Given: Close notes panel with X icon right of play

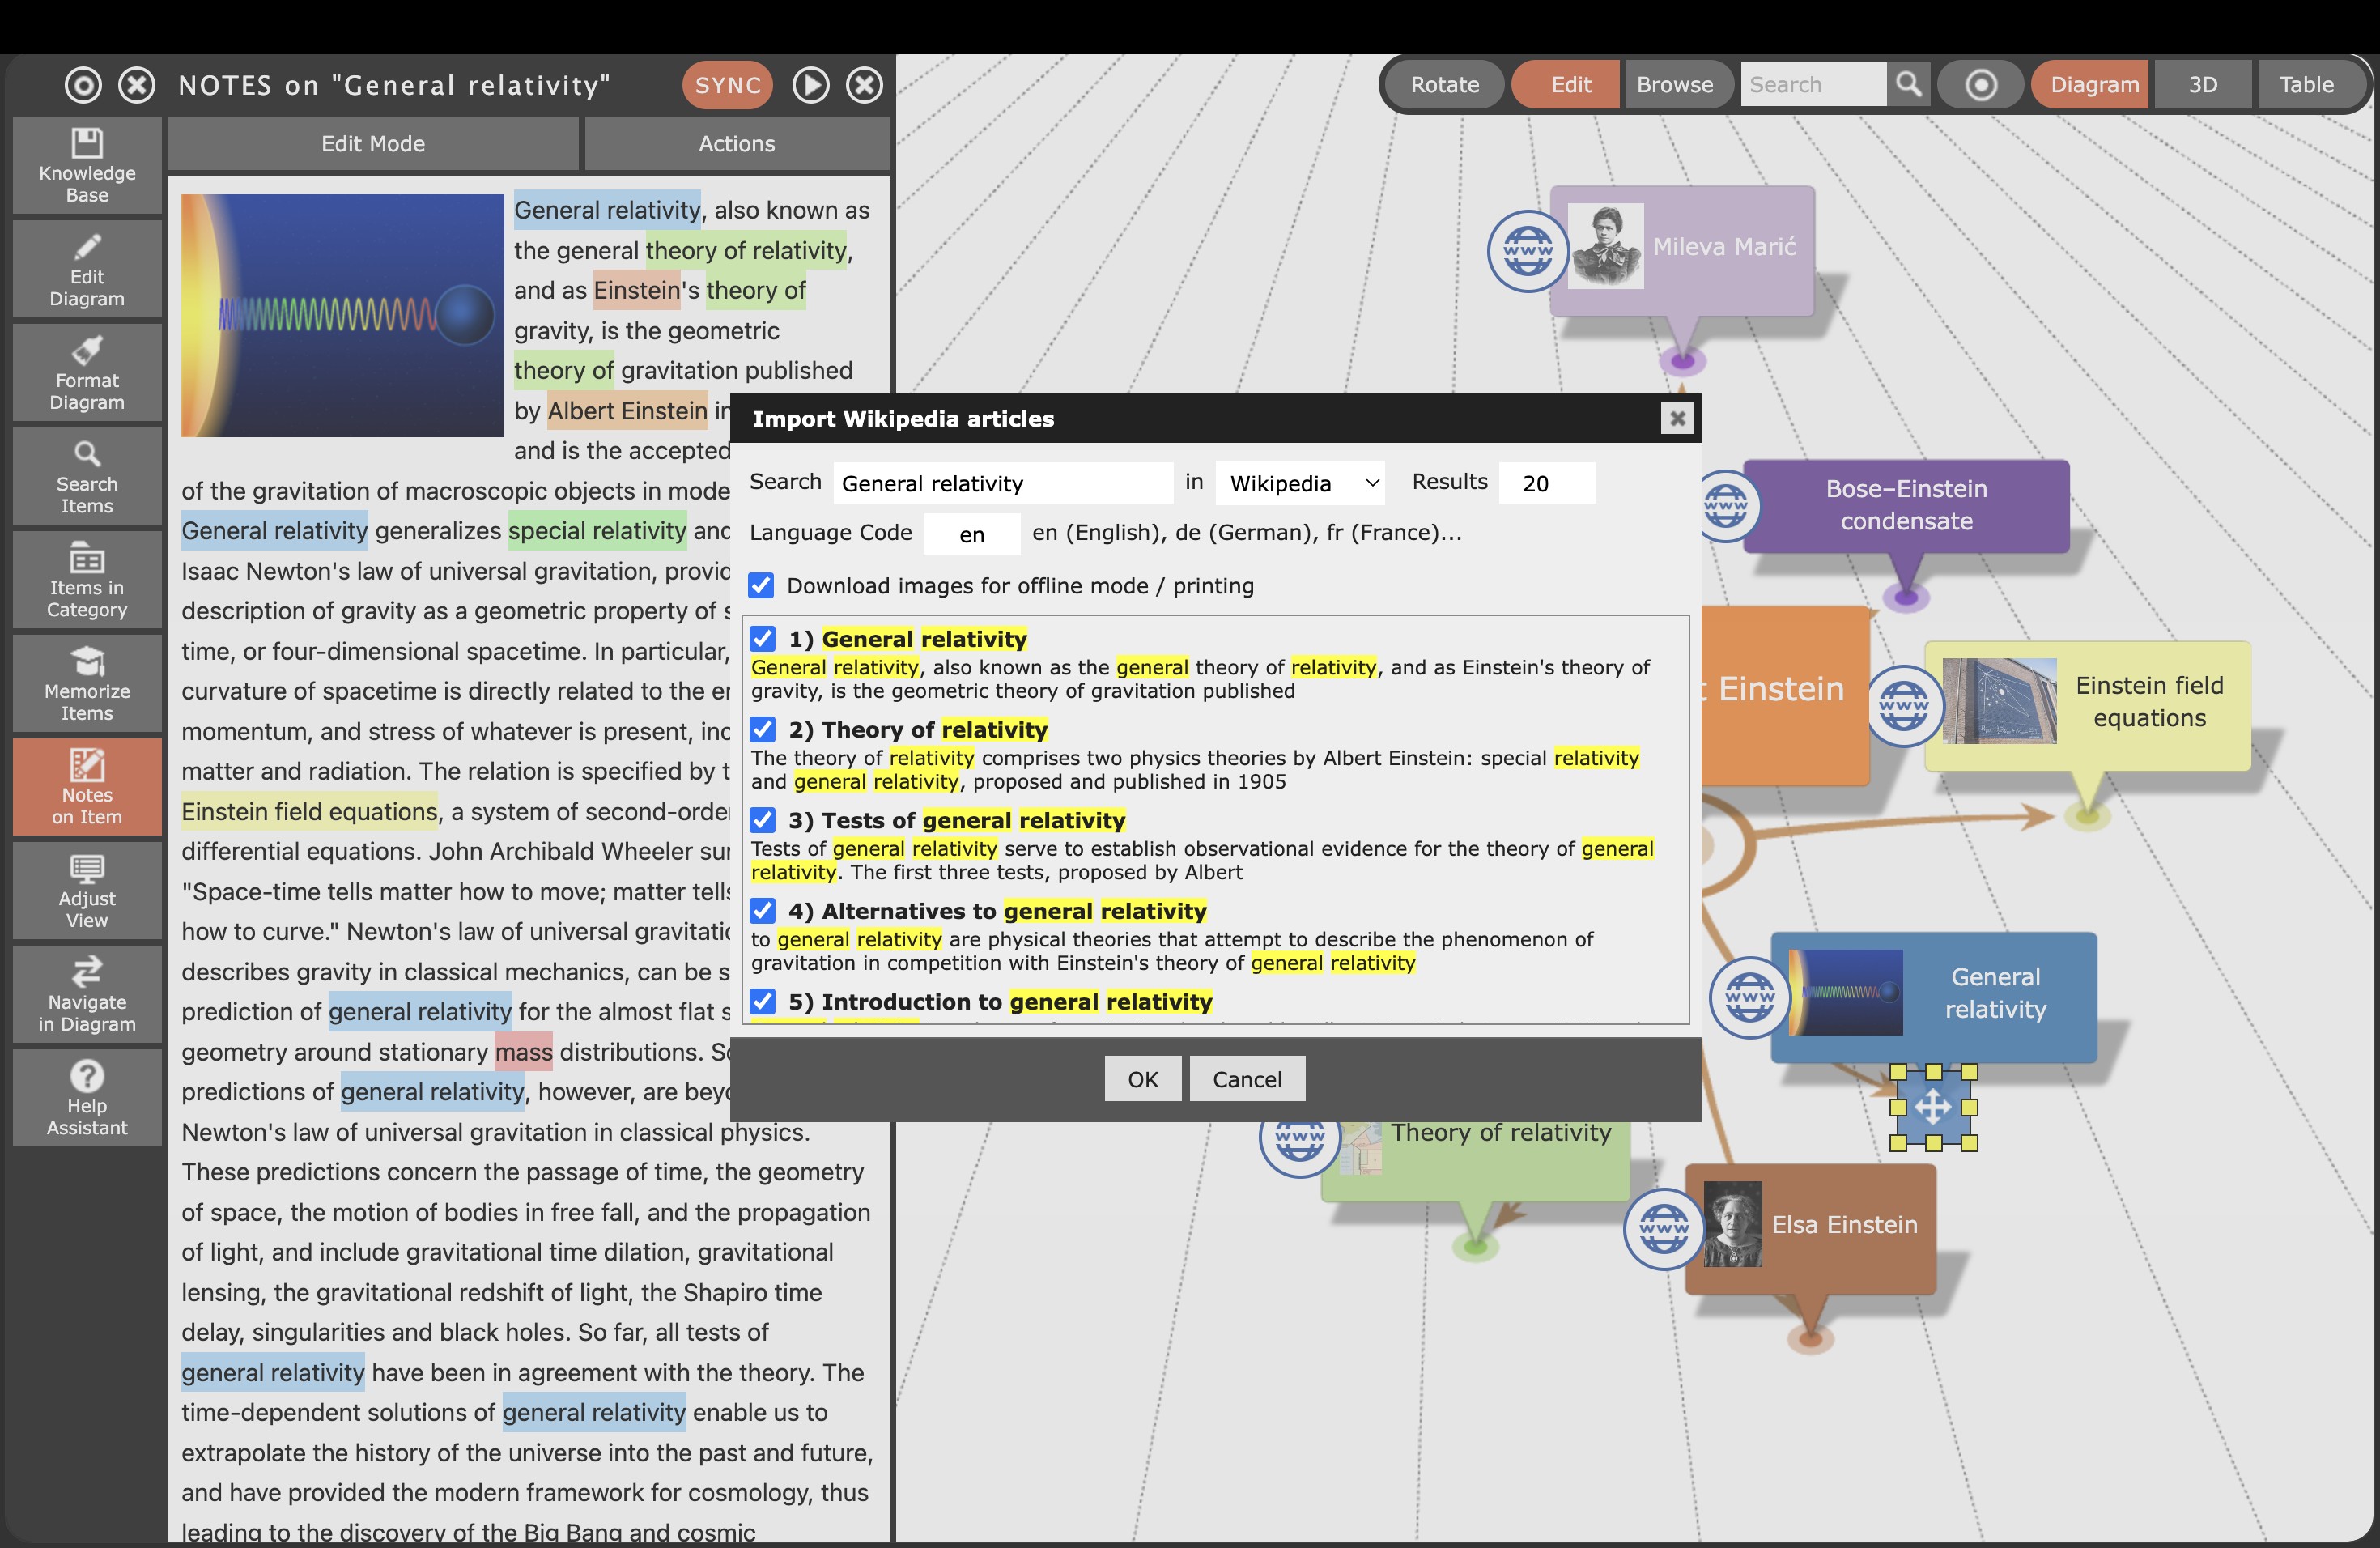Looking at the screenshot, I should pyautogui.click(x=865, y=85).
